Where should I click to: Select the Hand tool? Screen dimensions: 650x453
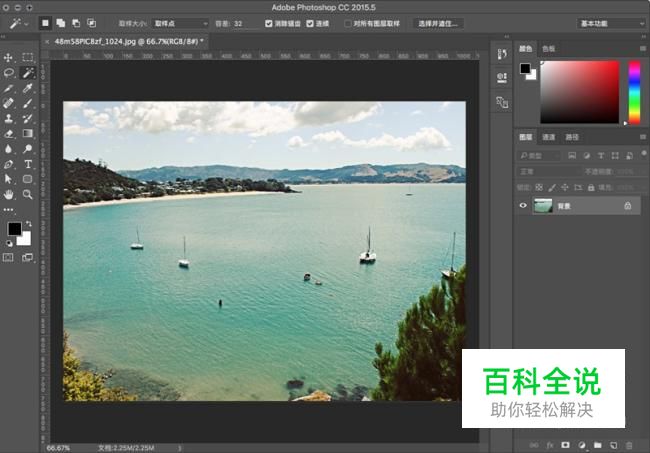(x=8, y=194)
